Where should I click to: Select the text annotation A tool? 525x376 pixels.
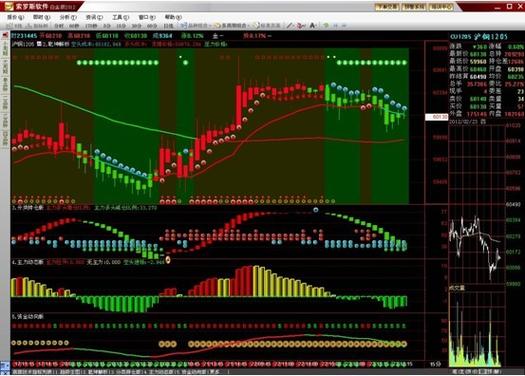313,25
